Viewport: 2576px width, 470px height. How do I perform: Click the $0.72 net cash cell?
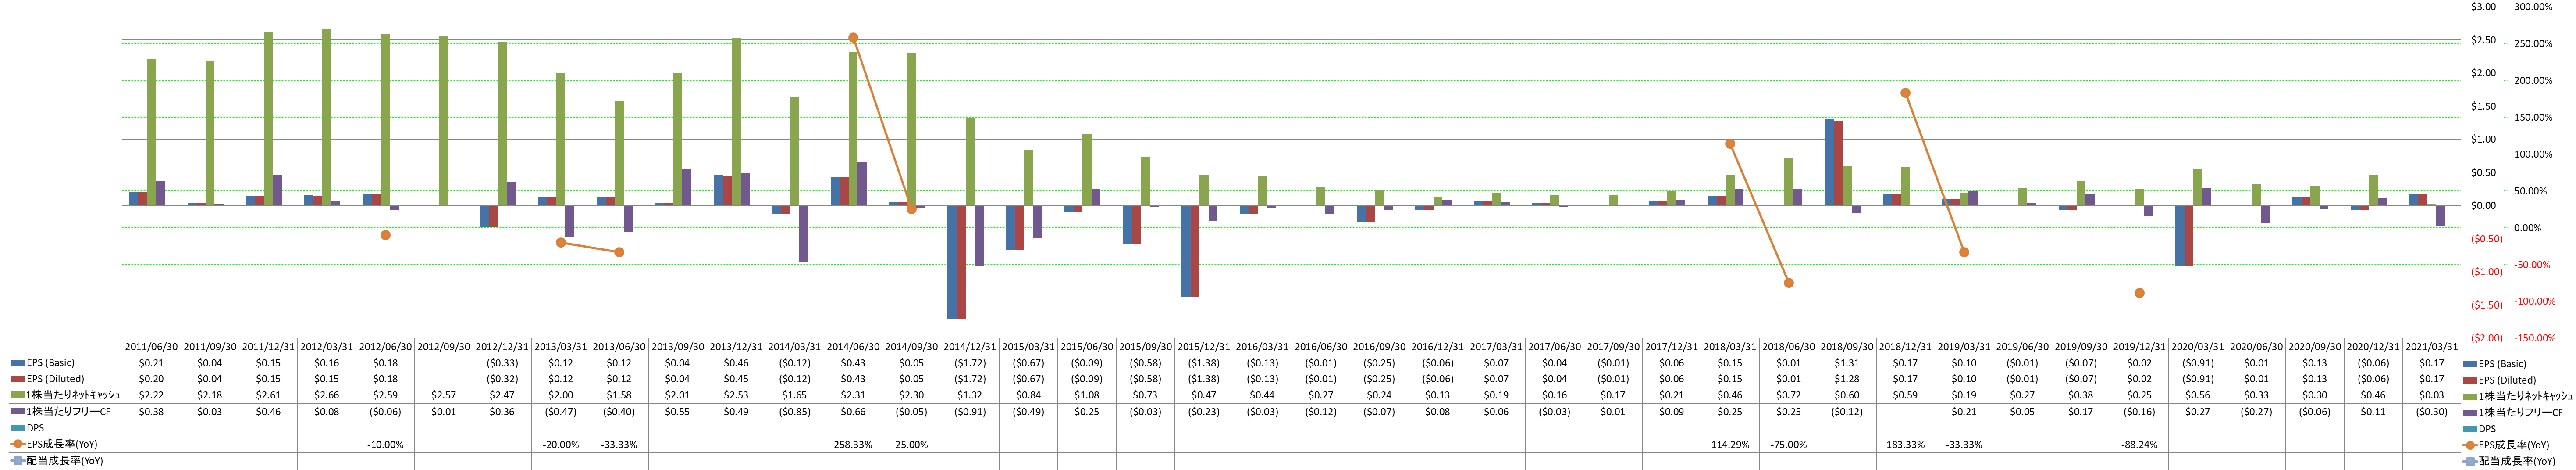[x=1788, y=395]
